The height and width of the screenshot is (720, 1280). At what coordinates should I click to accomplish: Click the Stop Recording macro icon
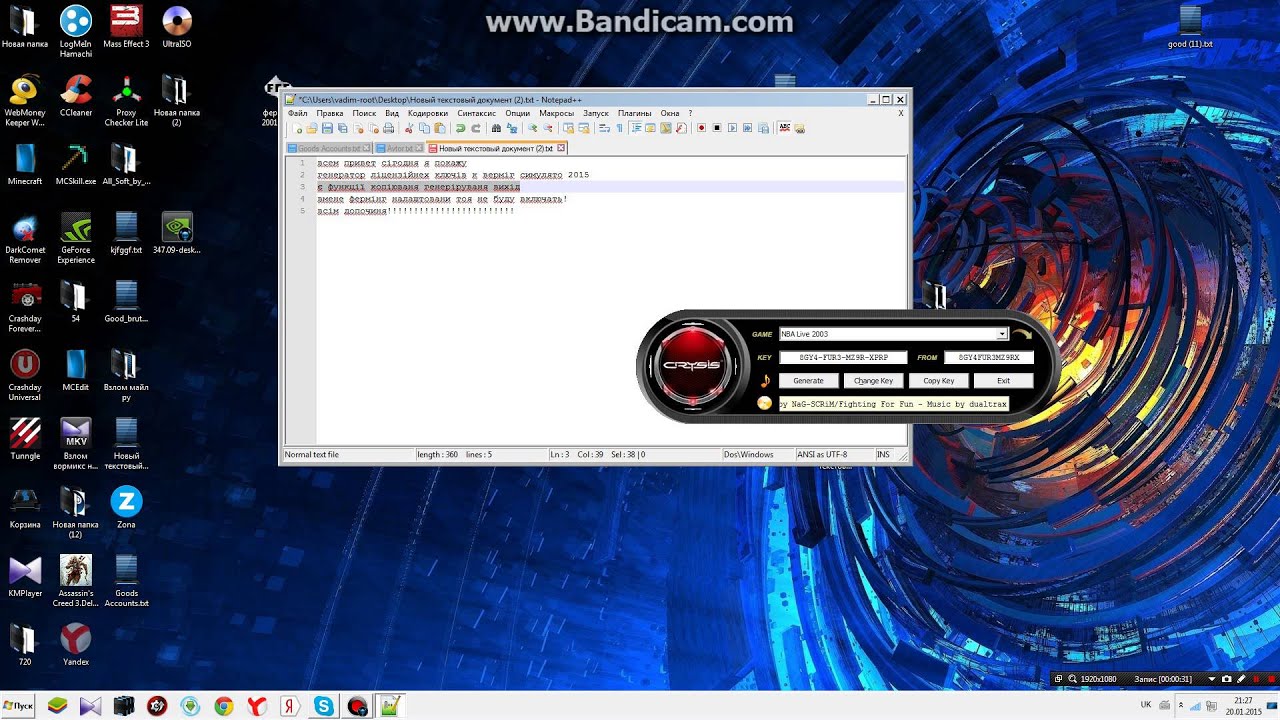tap(717, 128)
